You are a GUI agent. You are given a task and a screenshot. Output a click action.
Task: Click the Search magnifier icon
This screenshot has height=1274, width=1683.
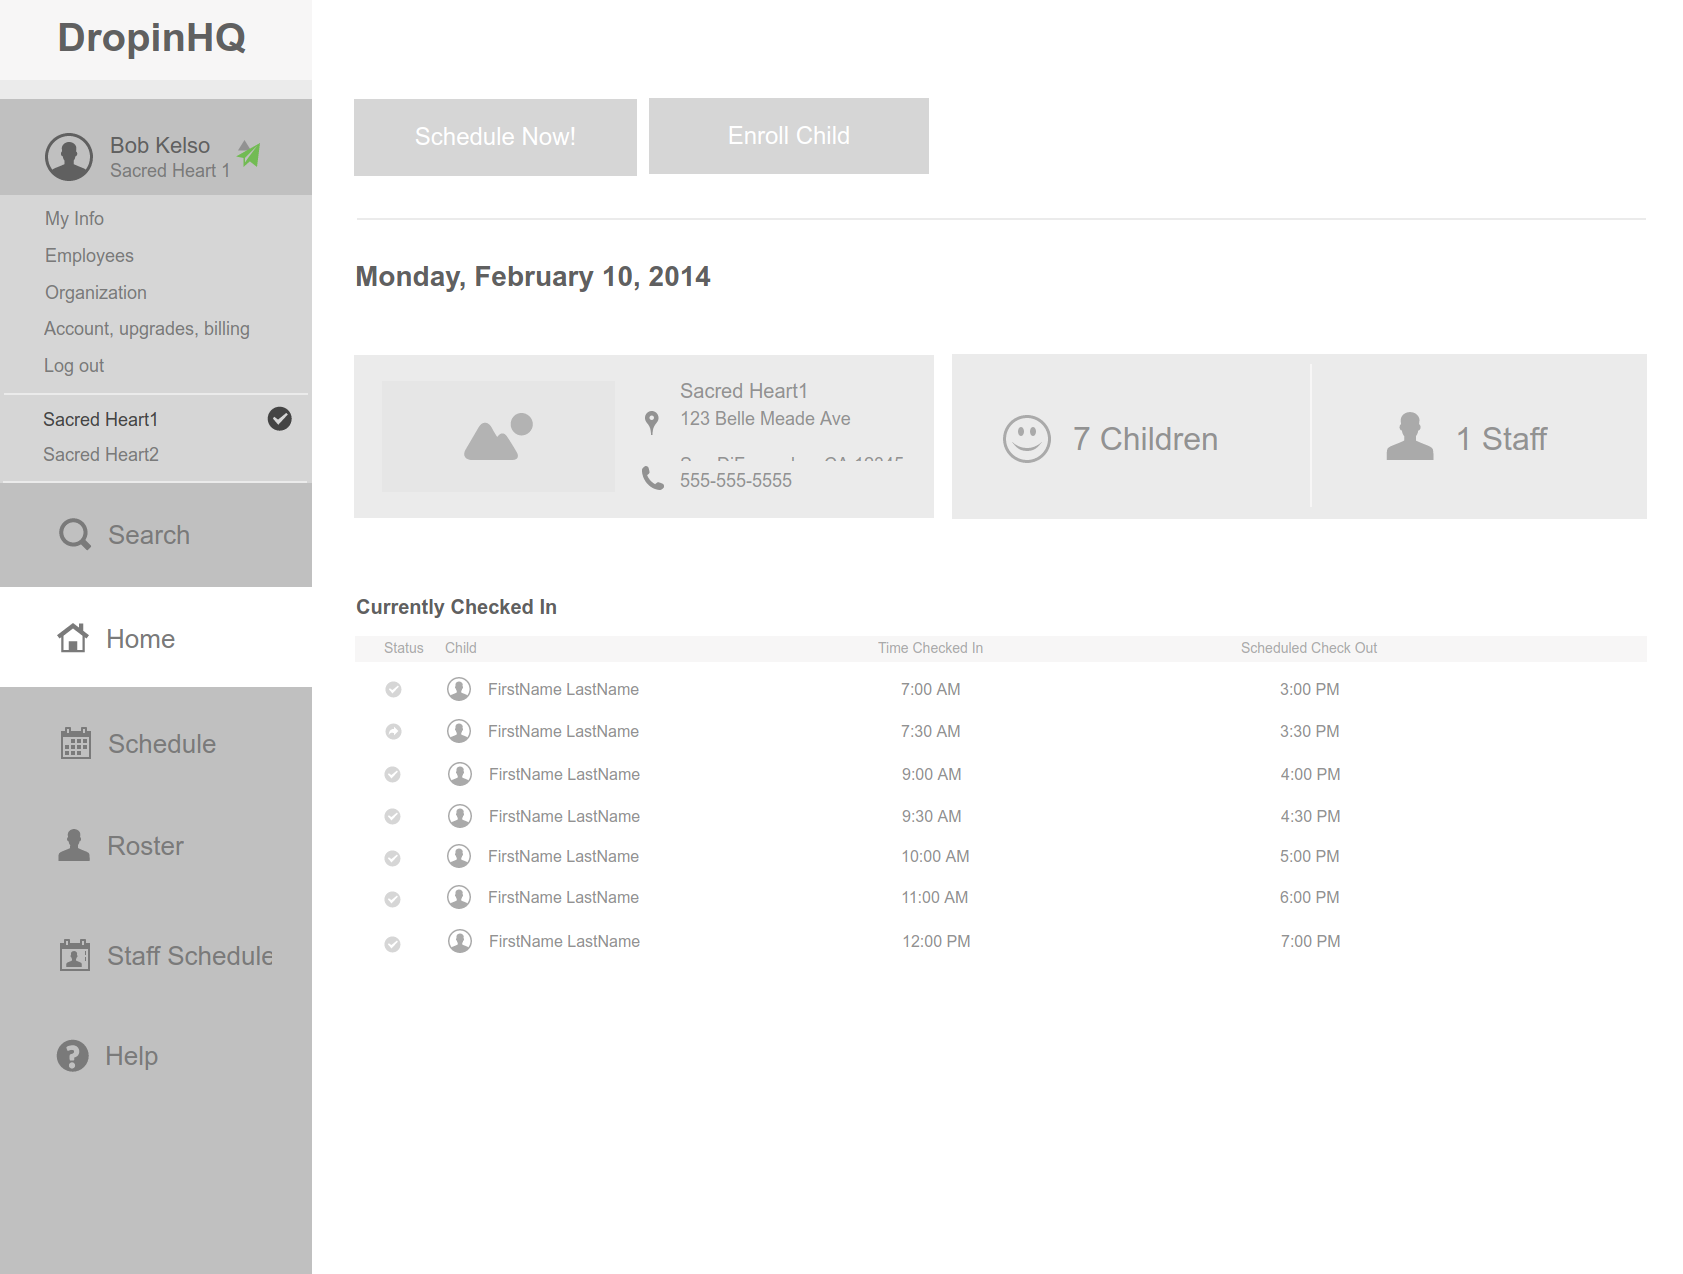pyautogui.click(x=75, y=534)
